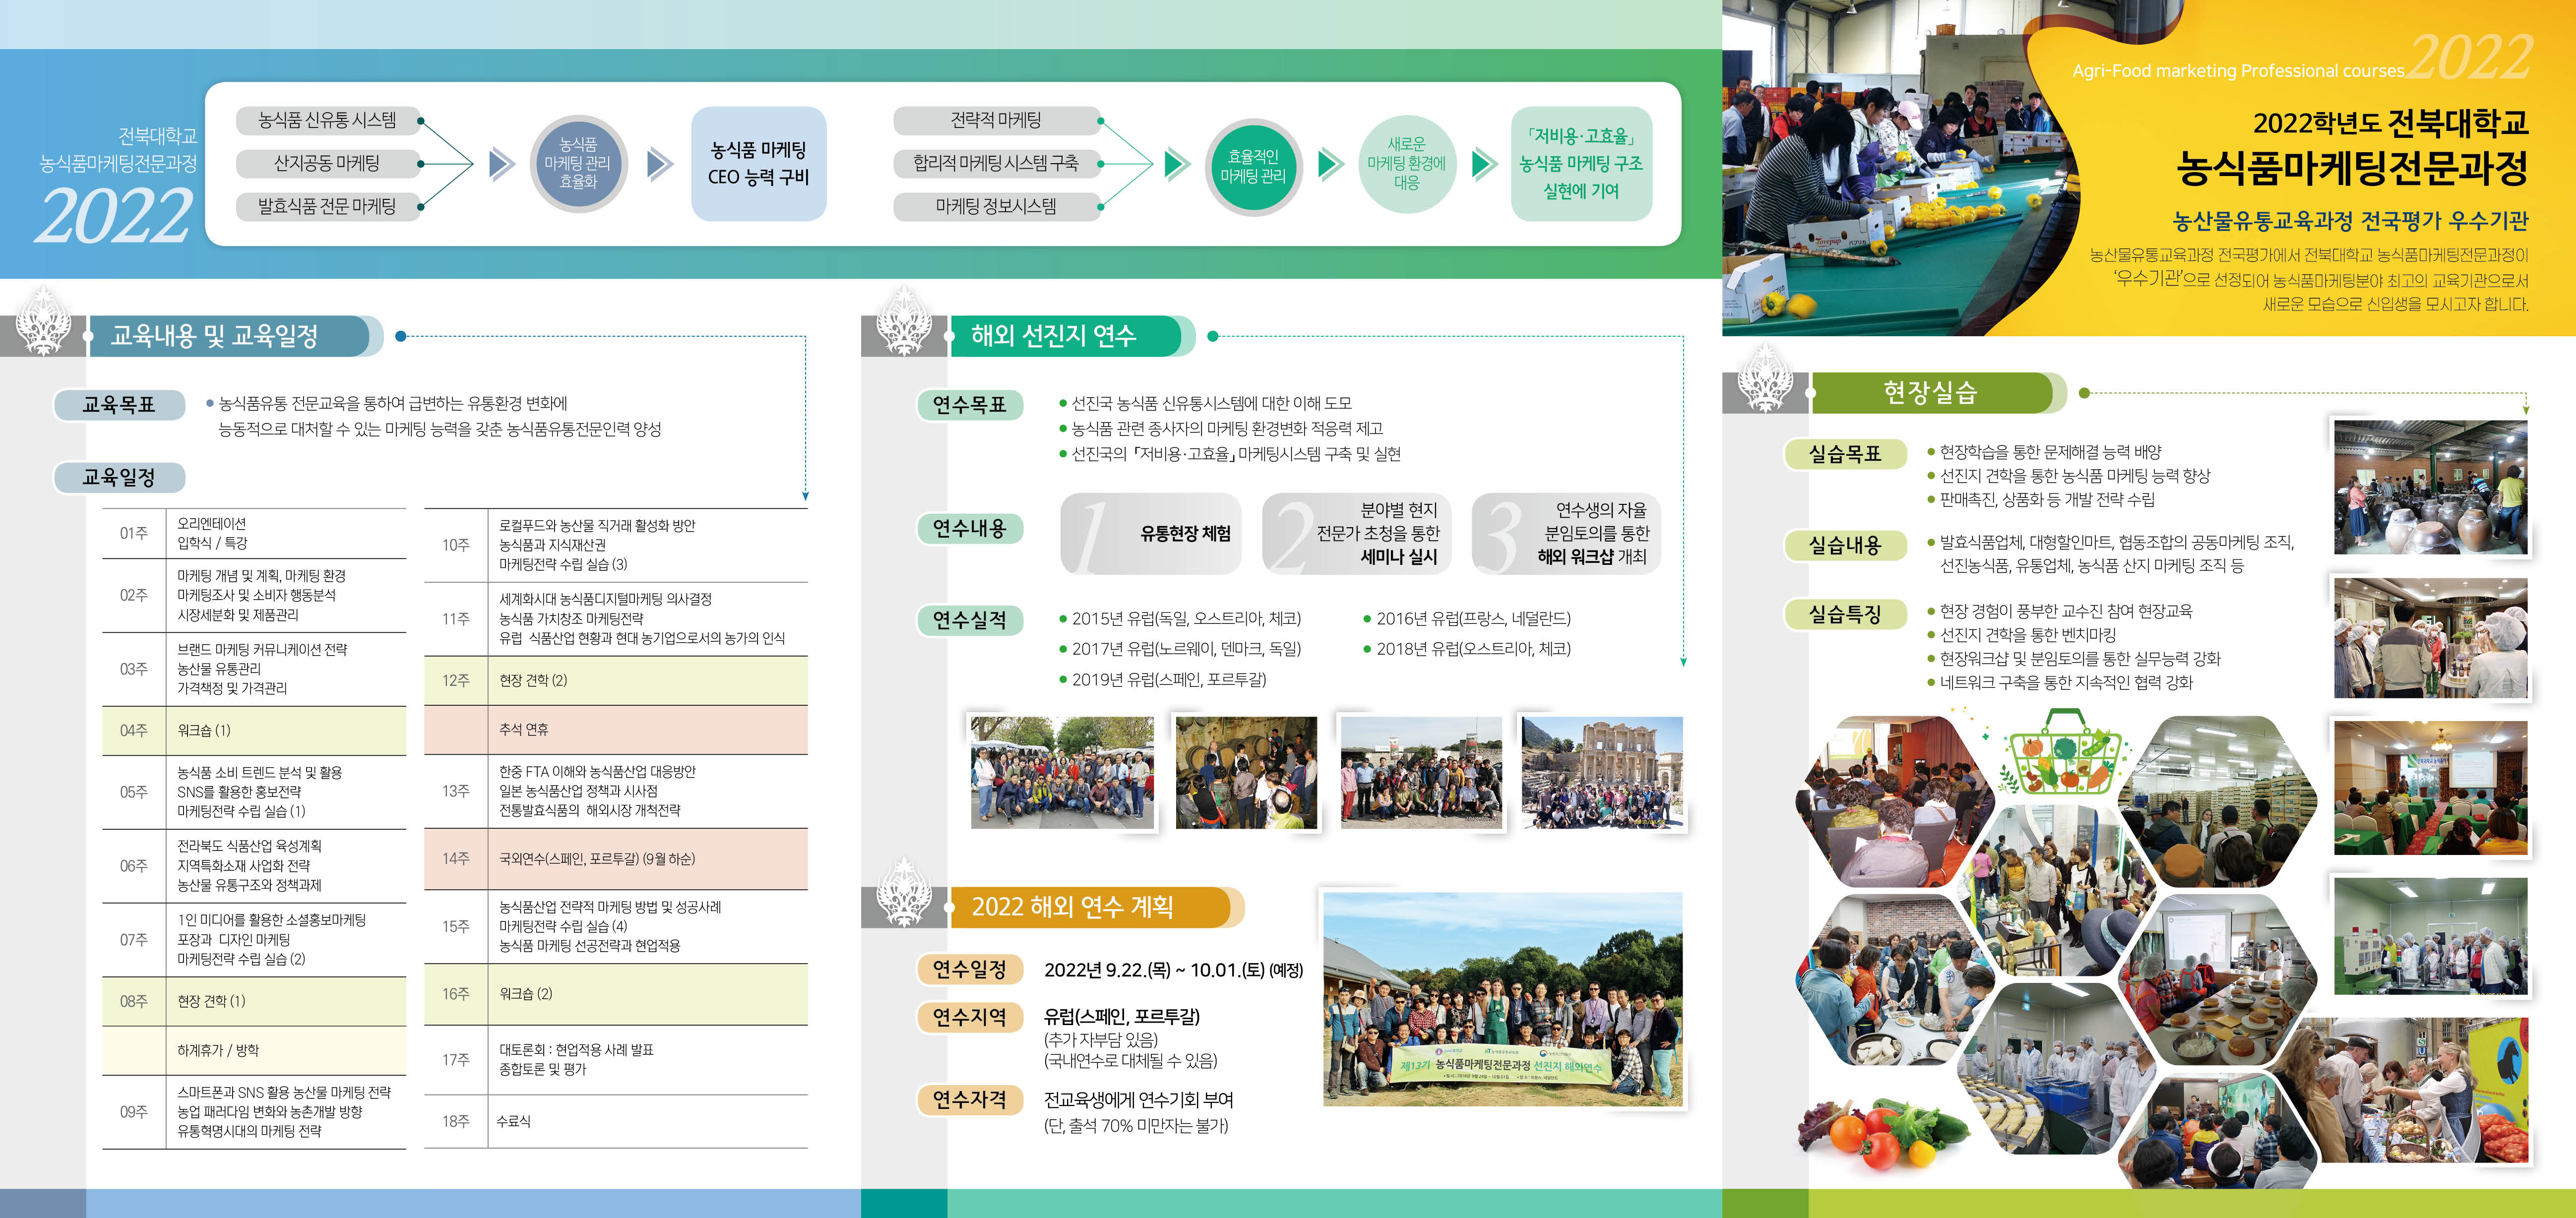
Task: Select the 실습내용 label
Action: pos(1845,546)
